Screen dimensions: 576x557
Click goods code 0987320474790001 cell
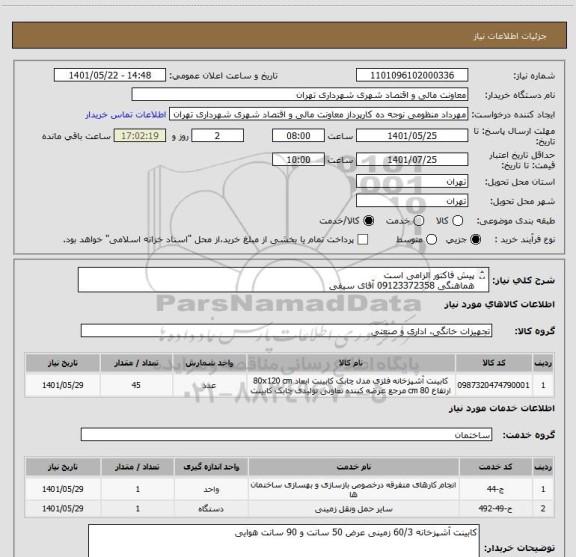click(x=493, y=385)
